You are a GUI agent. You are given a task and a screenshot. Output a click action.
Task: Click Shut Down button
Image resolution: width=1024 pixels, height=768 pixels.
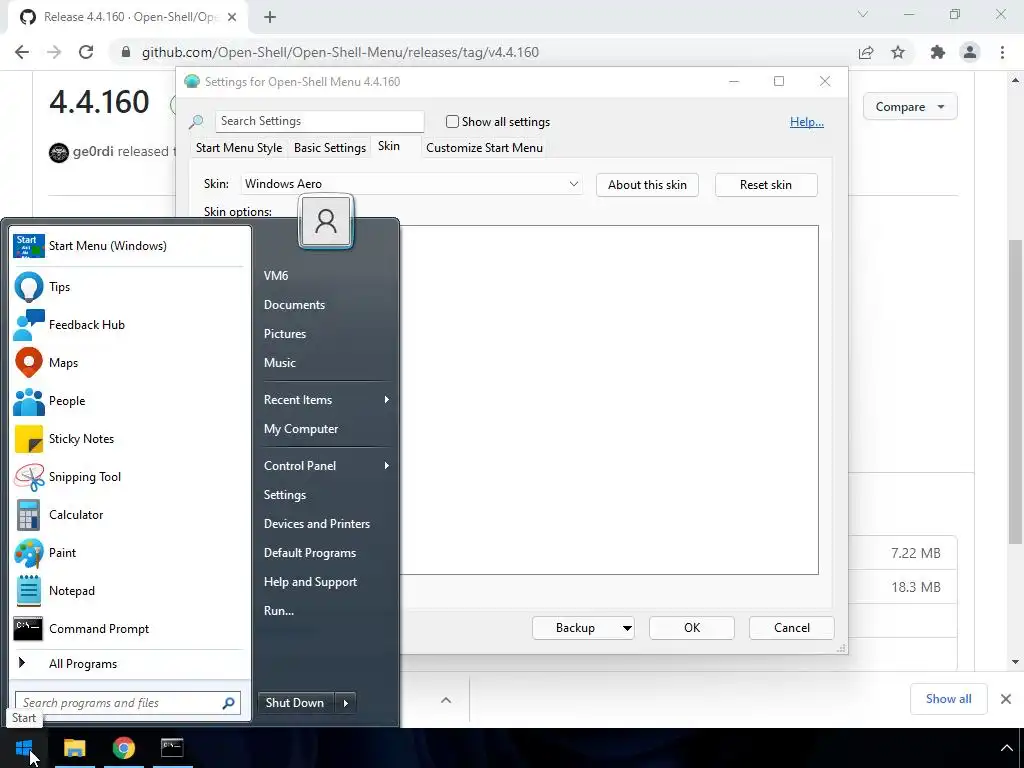(296, 703)
